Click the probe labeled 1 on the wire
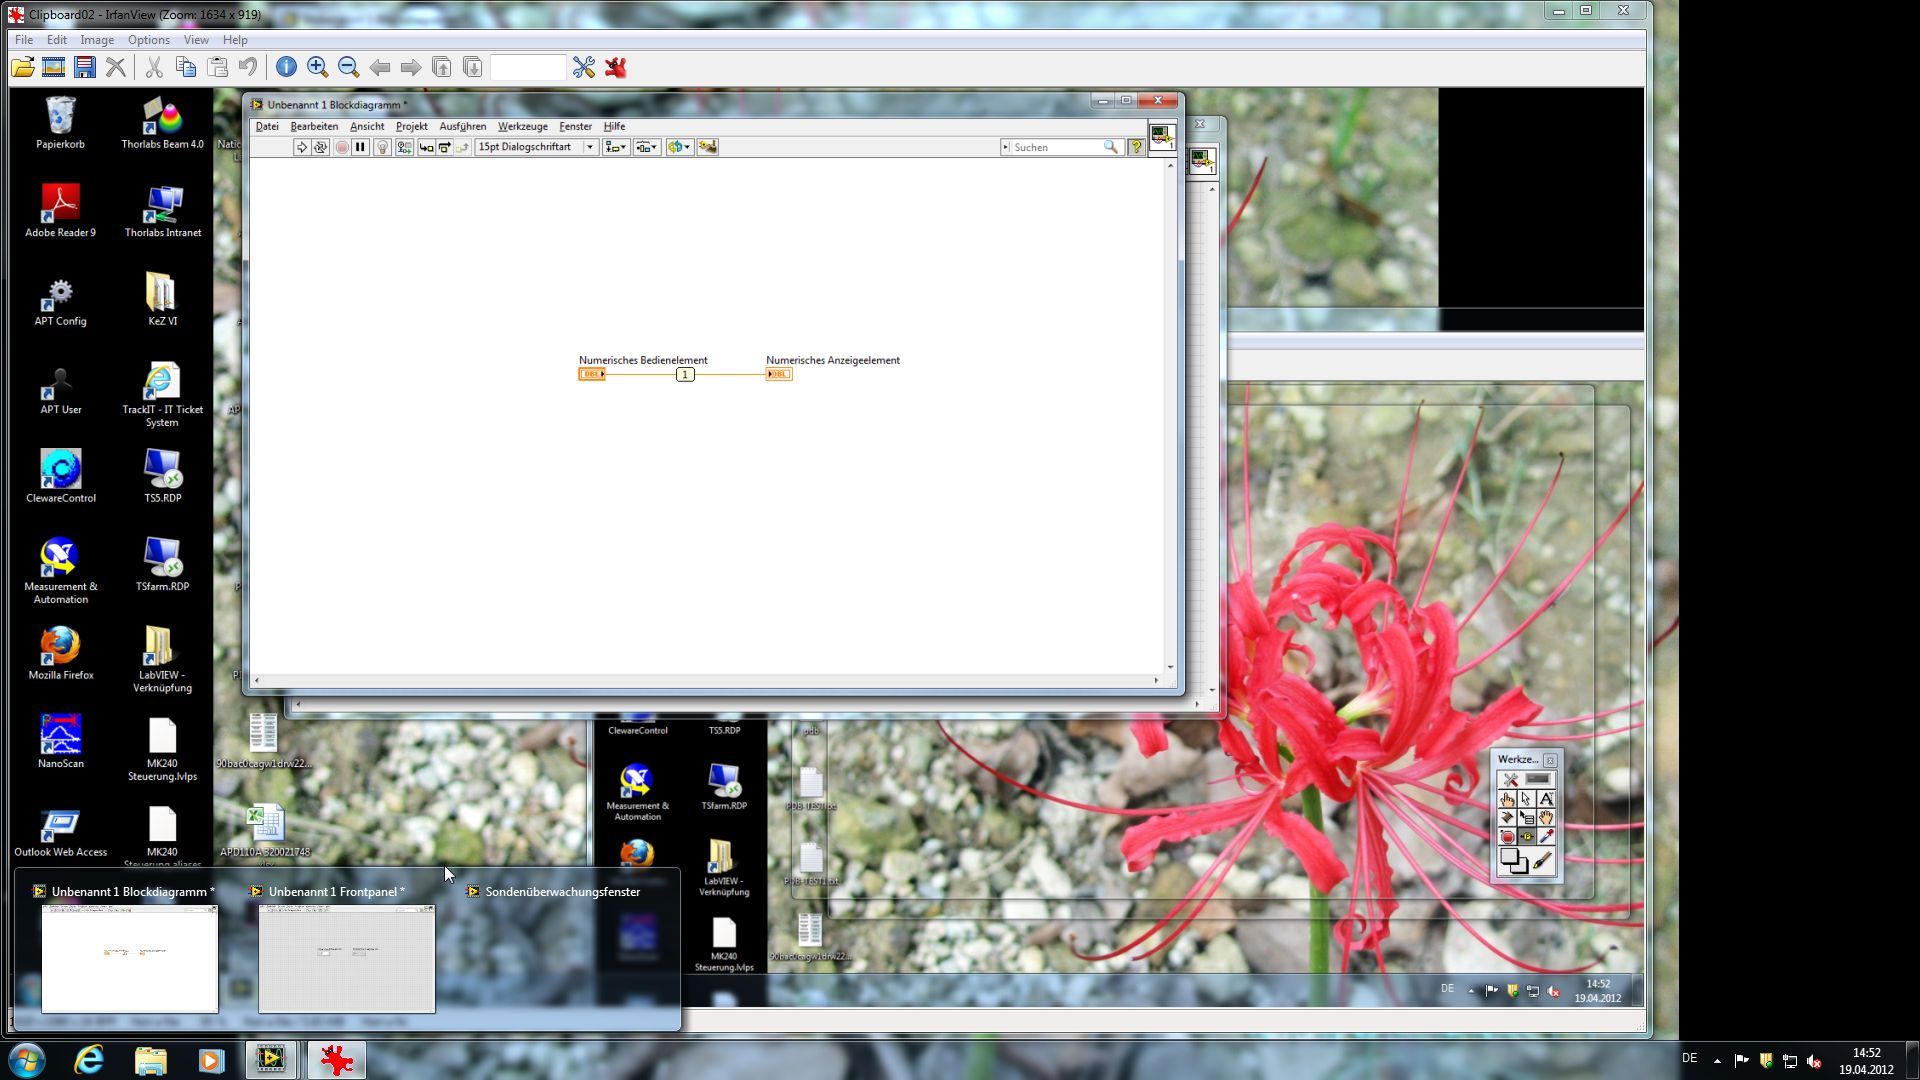The height and width of the screenshot is (1080, 1920). pos(685,374)
